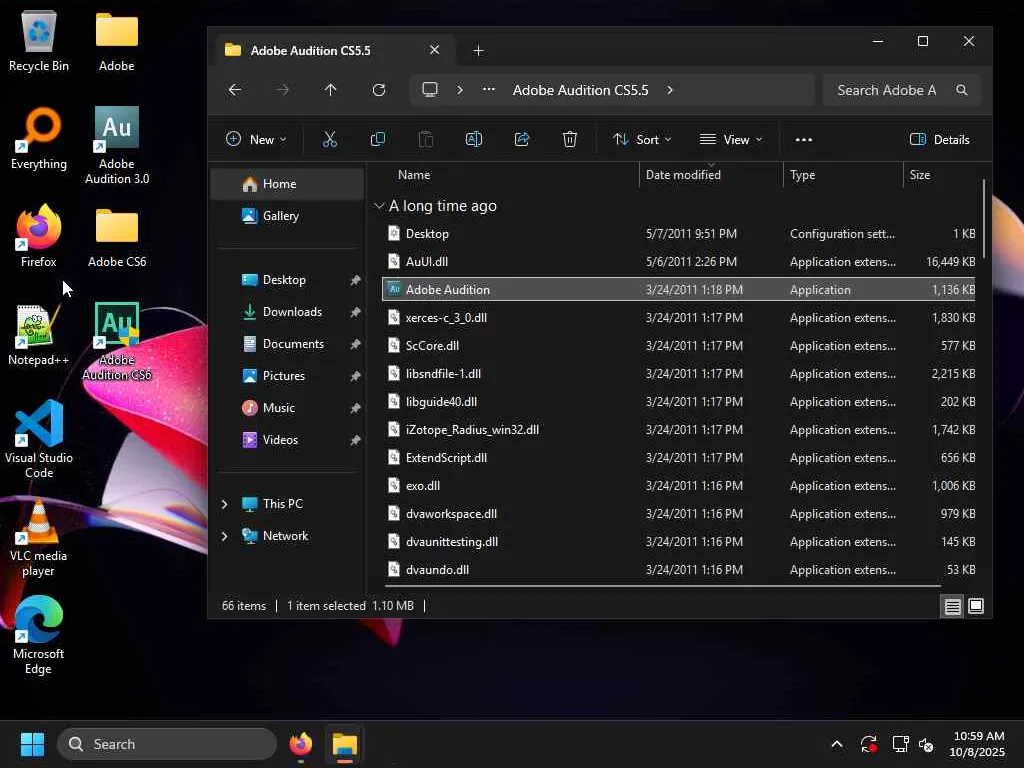Expand This PC in navigation pane

click(x=225, y=504)
